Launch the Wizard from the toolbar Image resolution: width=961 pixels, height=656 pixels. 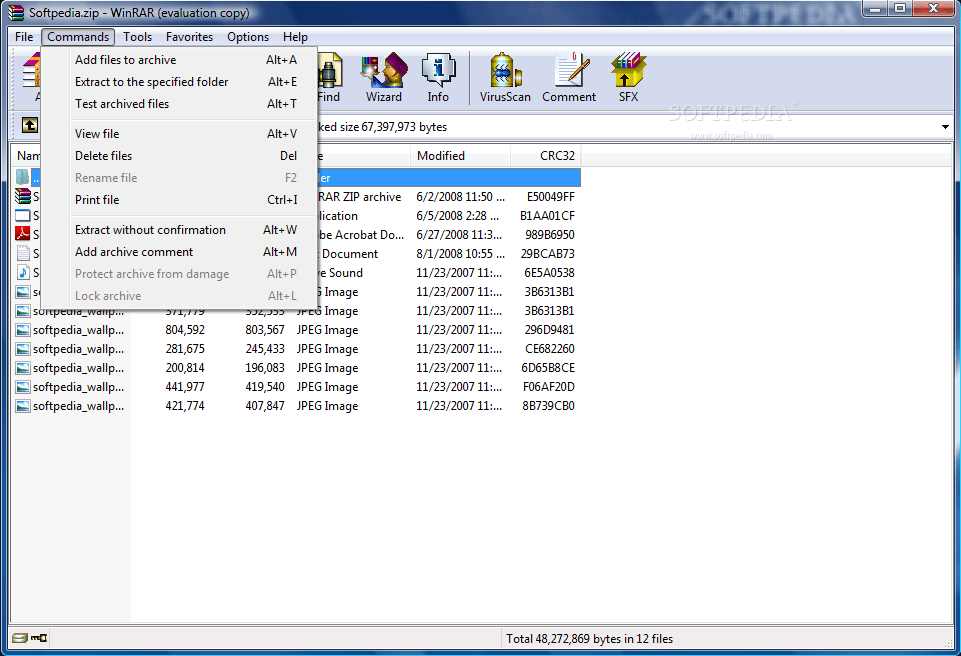point(383,77)
